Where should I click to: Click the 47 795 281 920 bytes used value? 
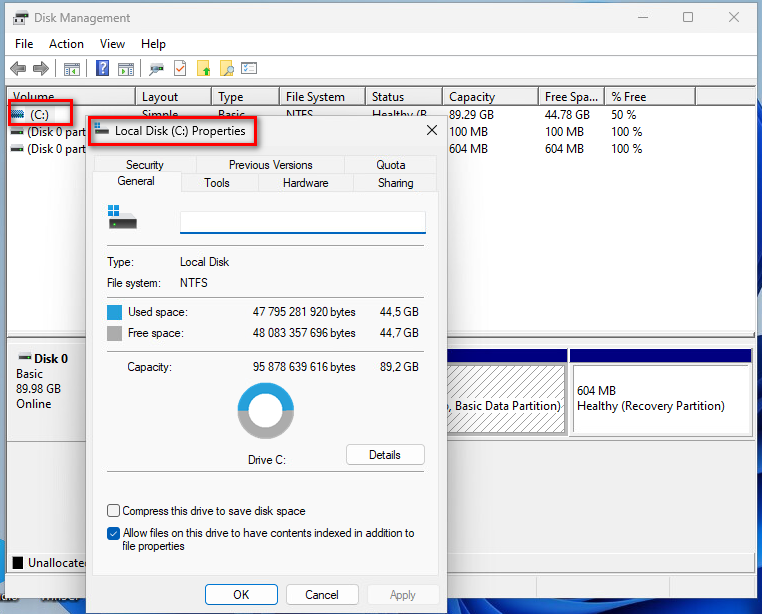click(304, 312)
